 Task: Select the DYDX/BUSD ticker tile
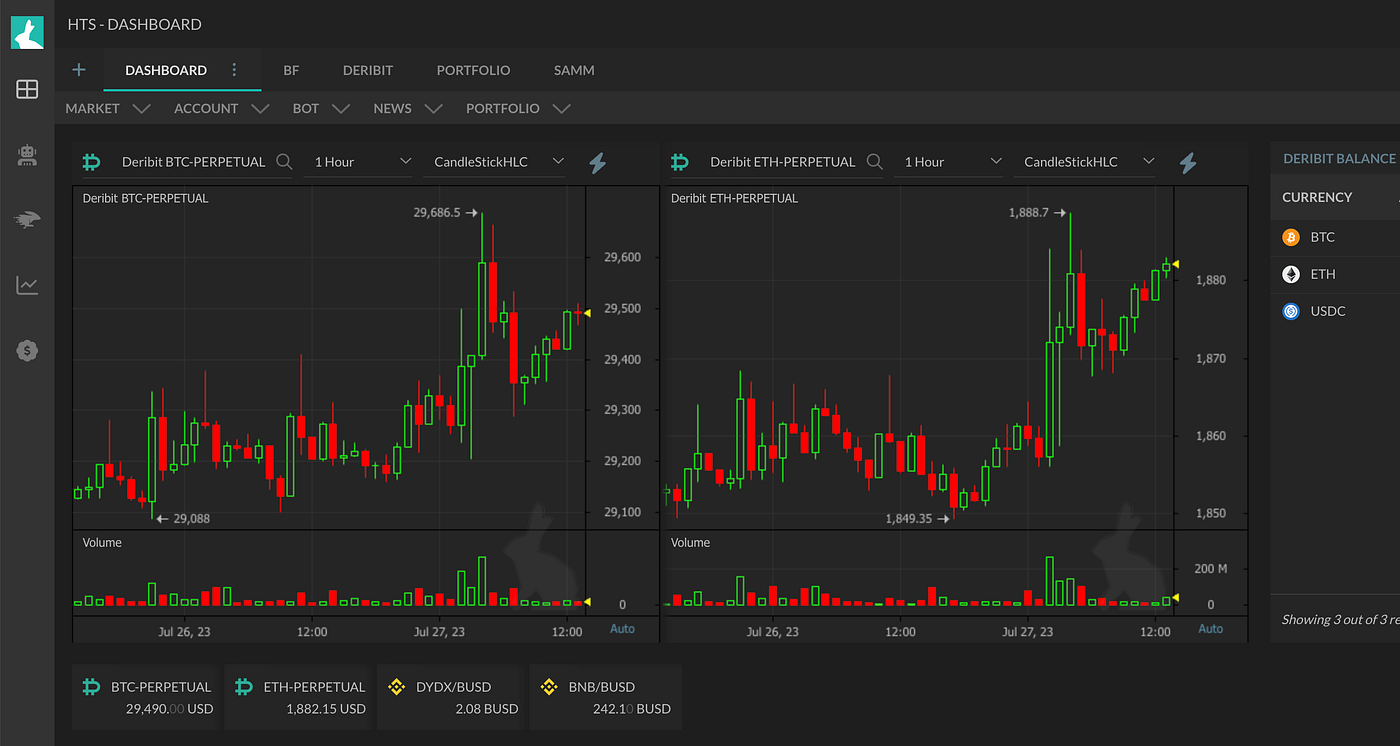coord(449,697)
